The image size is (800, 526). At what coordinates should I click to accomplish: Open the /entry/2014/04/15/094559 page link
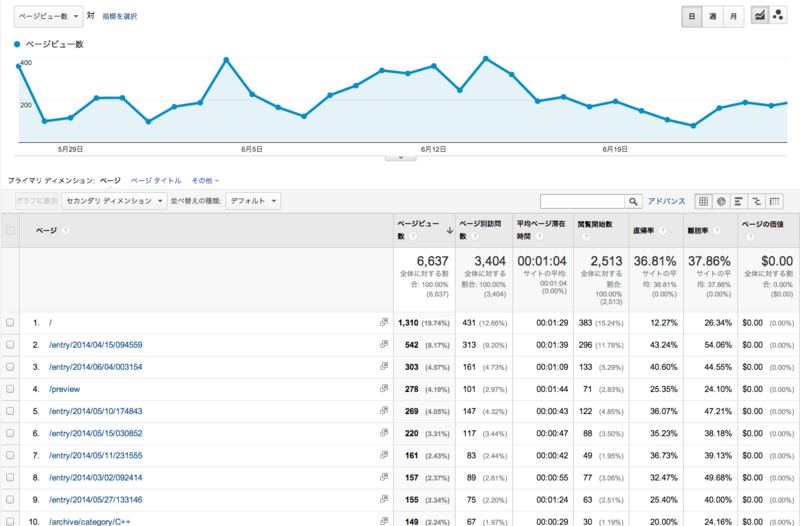(x=95, y=345)
